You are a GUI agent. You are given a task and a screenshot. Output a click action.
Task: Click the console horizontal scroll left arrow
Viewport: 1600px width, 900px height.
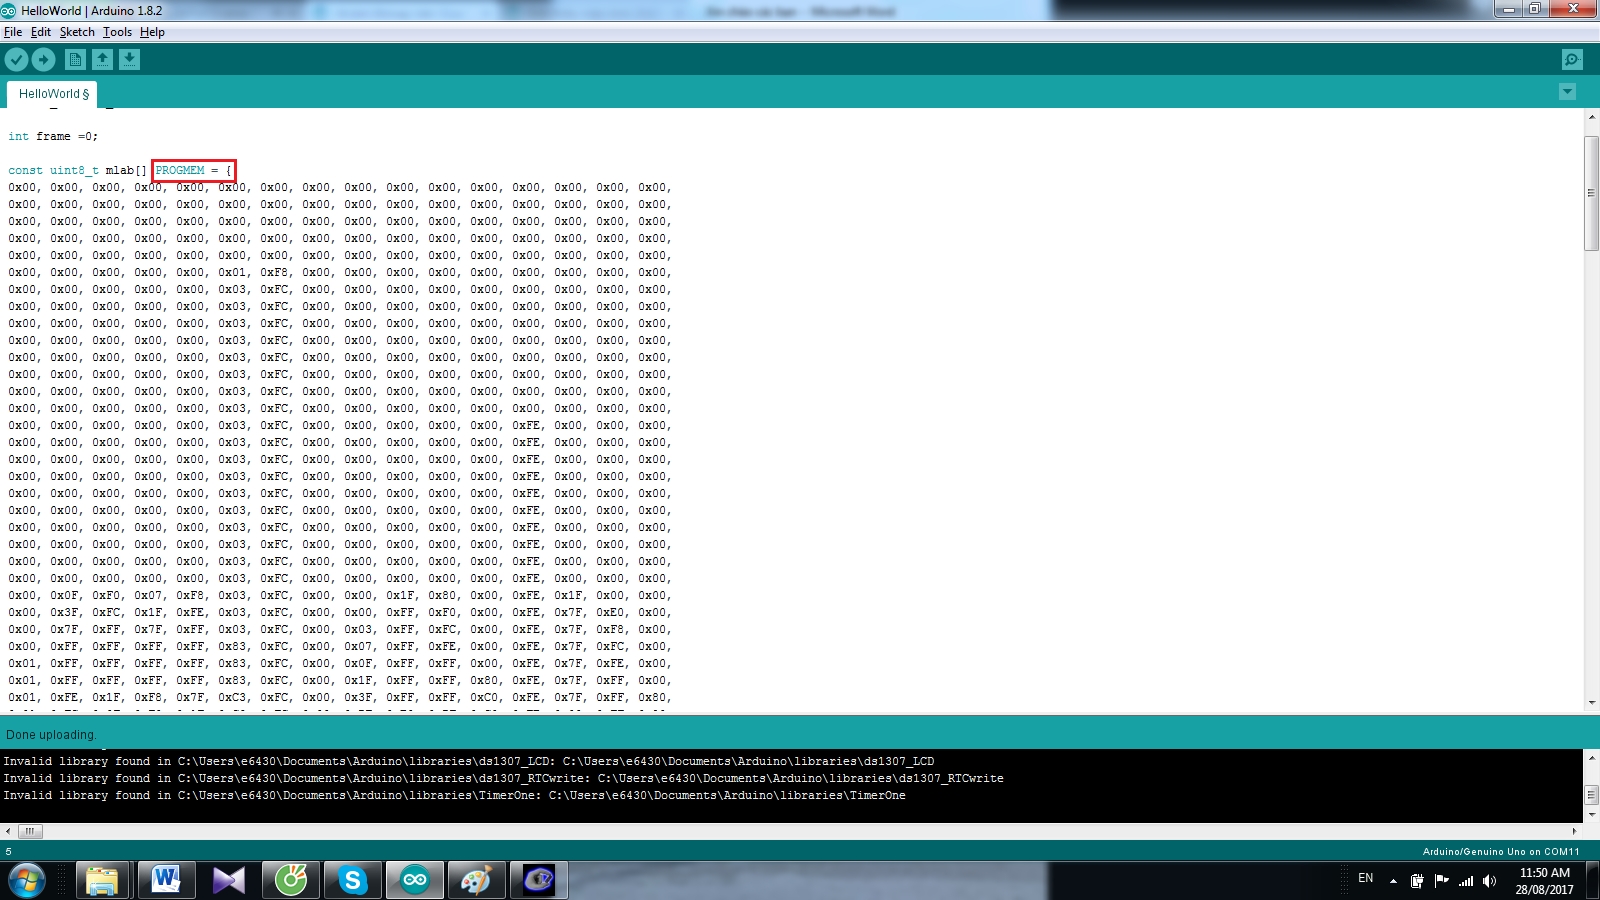[8, 831]
